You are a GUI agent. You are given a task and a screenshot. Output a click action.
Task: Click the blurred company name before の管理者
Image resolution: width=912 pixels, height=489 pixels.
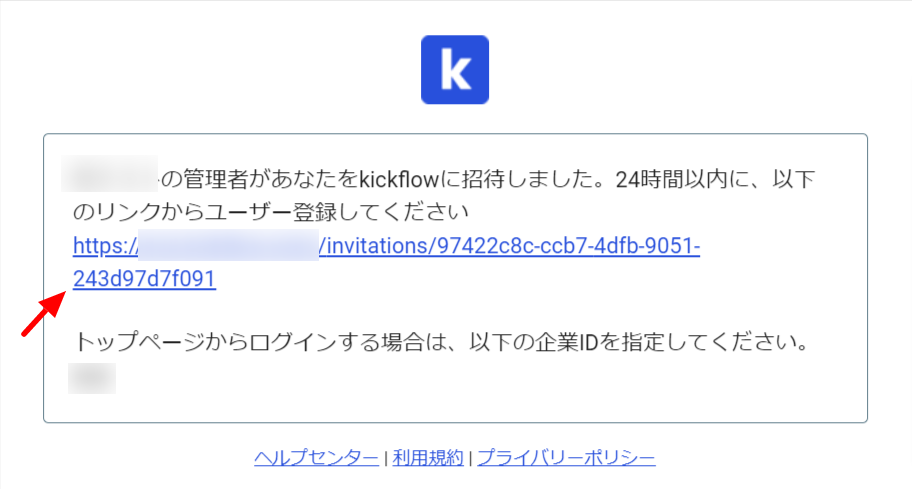click(x=109, y=173)
